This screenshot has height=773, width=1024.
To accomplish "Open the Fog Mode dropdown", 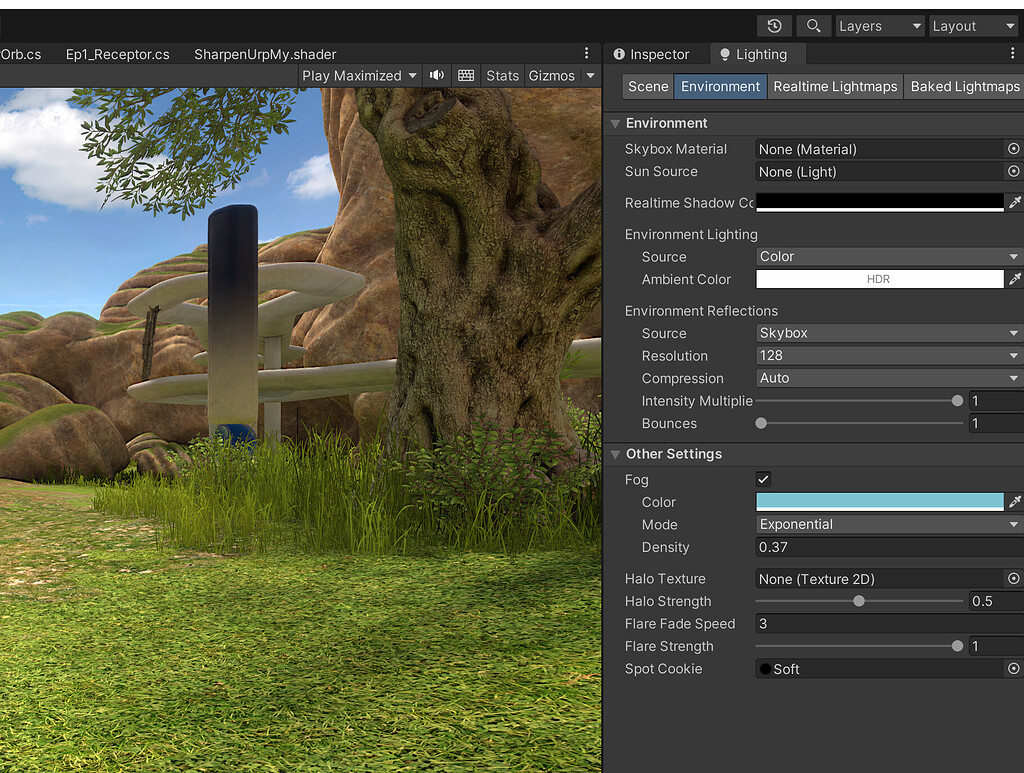I will pyautogui.click(x=887, y=524).
